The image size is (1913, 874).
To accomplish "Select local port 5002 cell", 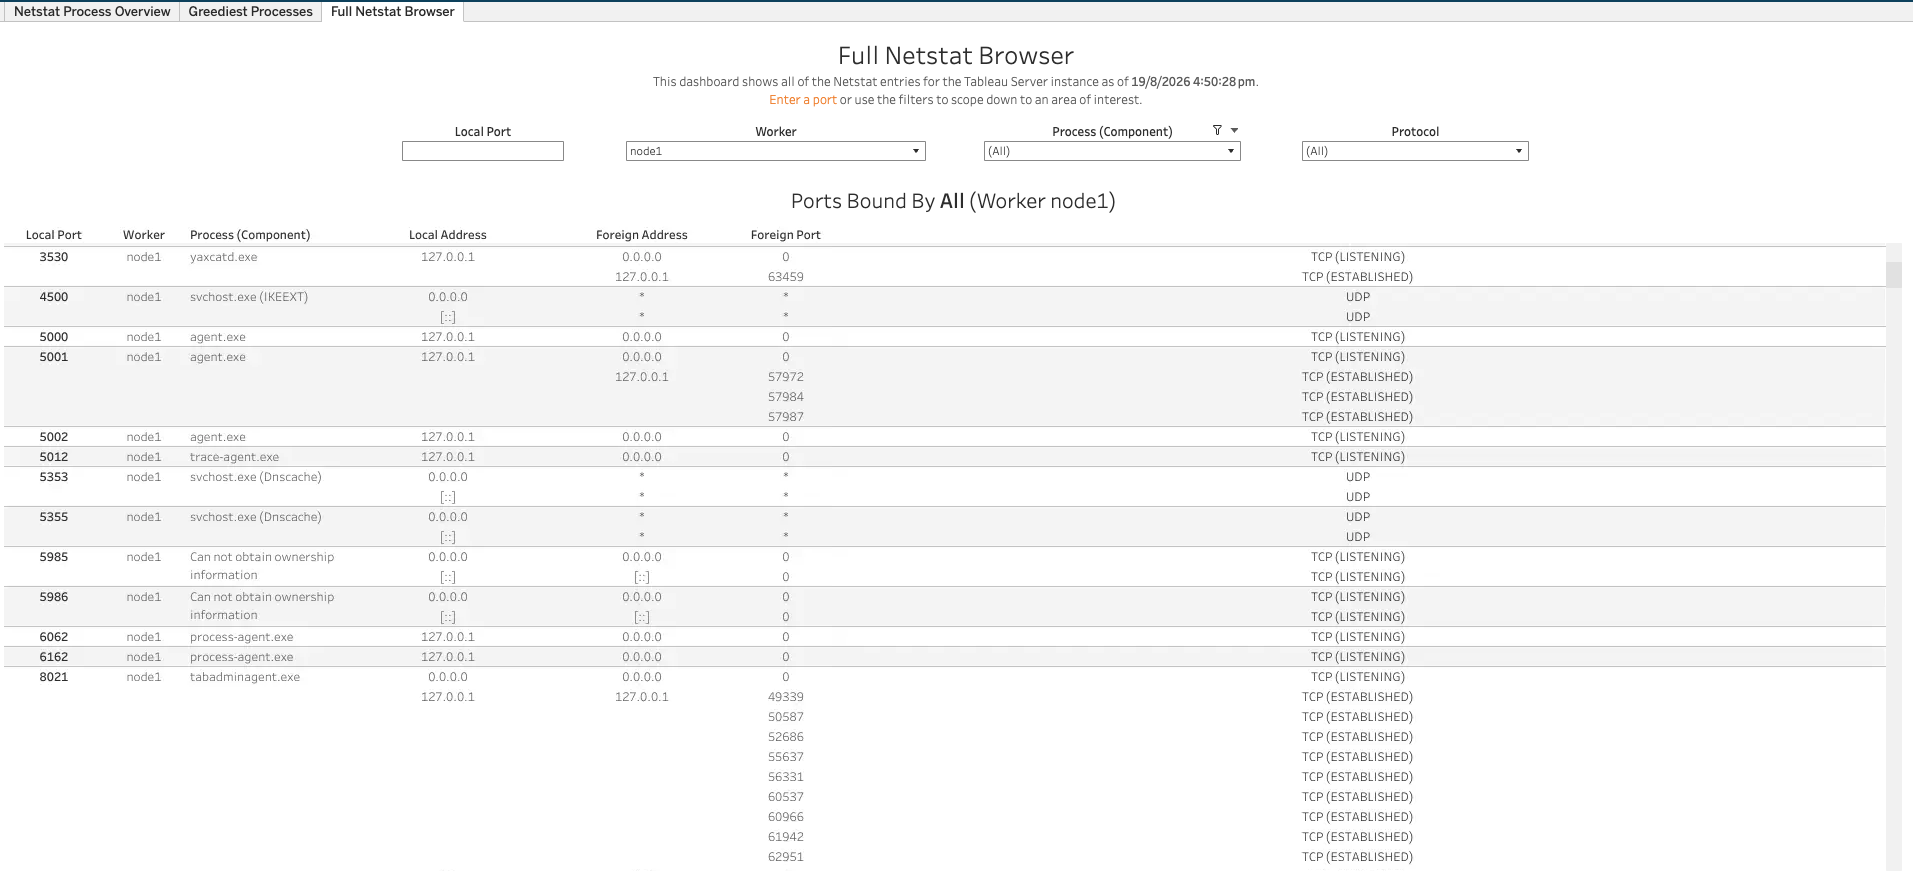I will (x=54, y=437).
